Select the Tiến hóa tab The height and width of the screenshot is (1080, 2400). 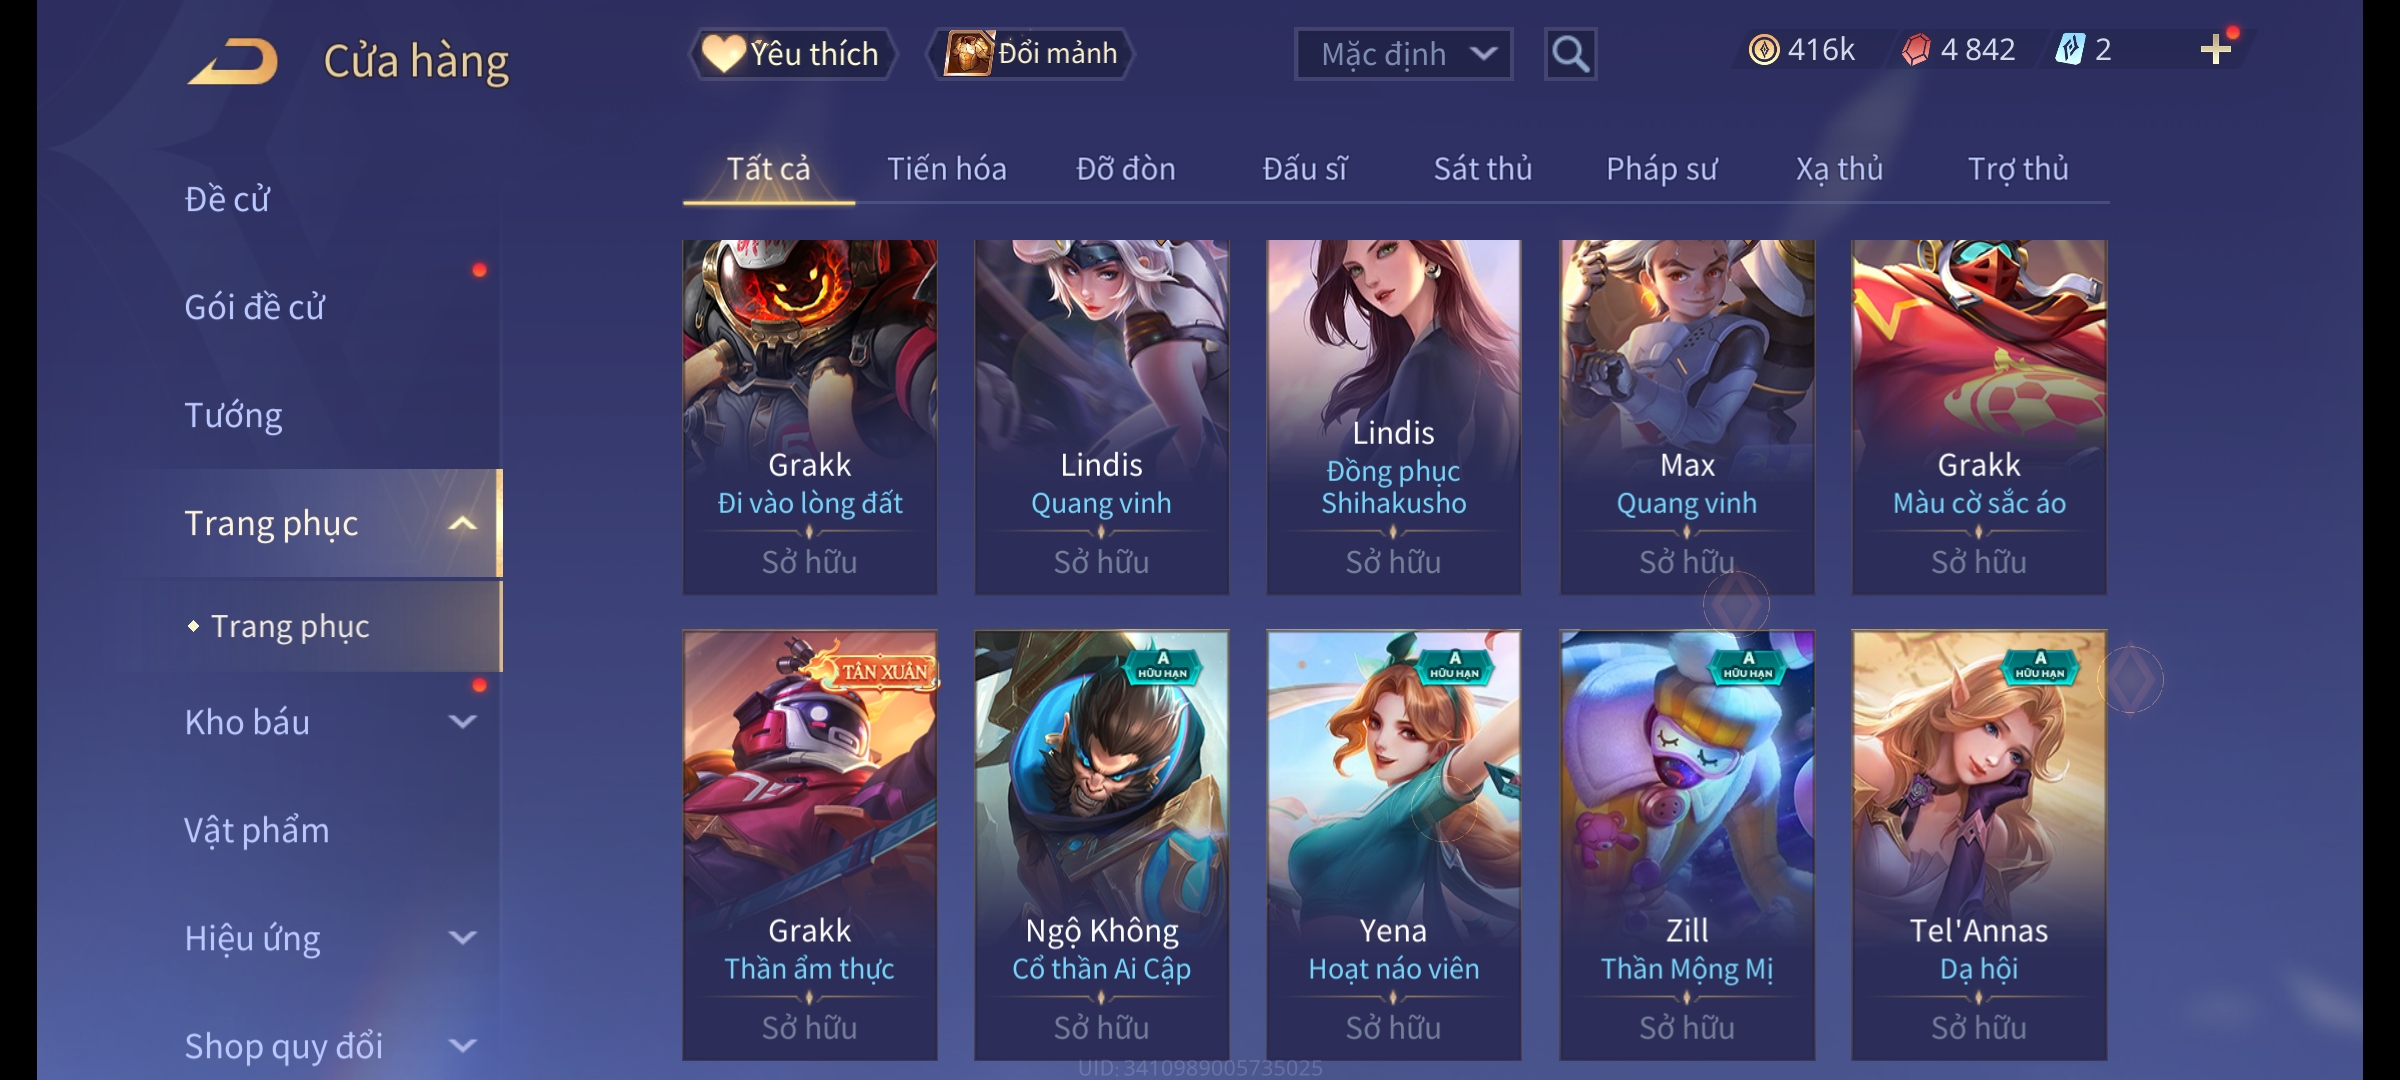[946, 169]
